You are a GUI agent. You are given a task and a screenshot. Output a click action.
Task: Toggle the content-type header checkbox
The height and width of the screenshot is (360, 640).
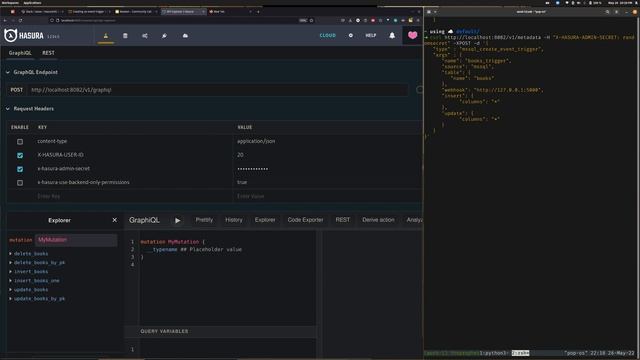pyautogui.click(x=20, y=142)
